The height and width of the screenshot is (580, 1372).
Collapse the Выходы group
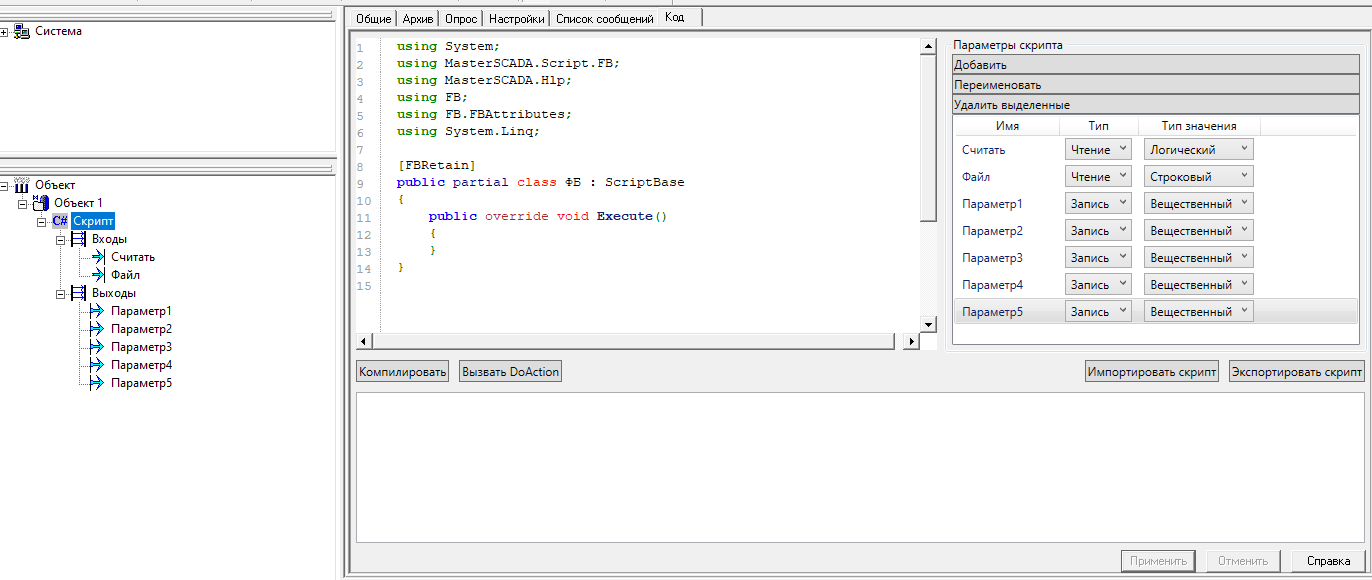click(x=61, y=293)
